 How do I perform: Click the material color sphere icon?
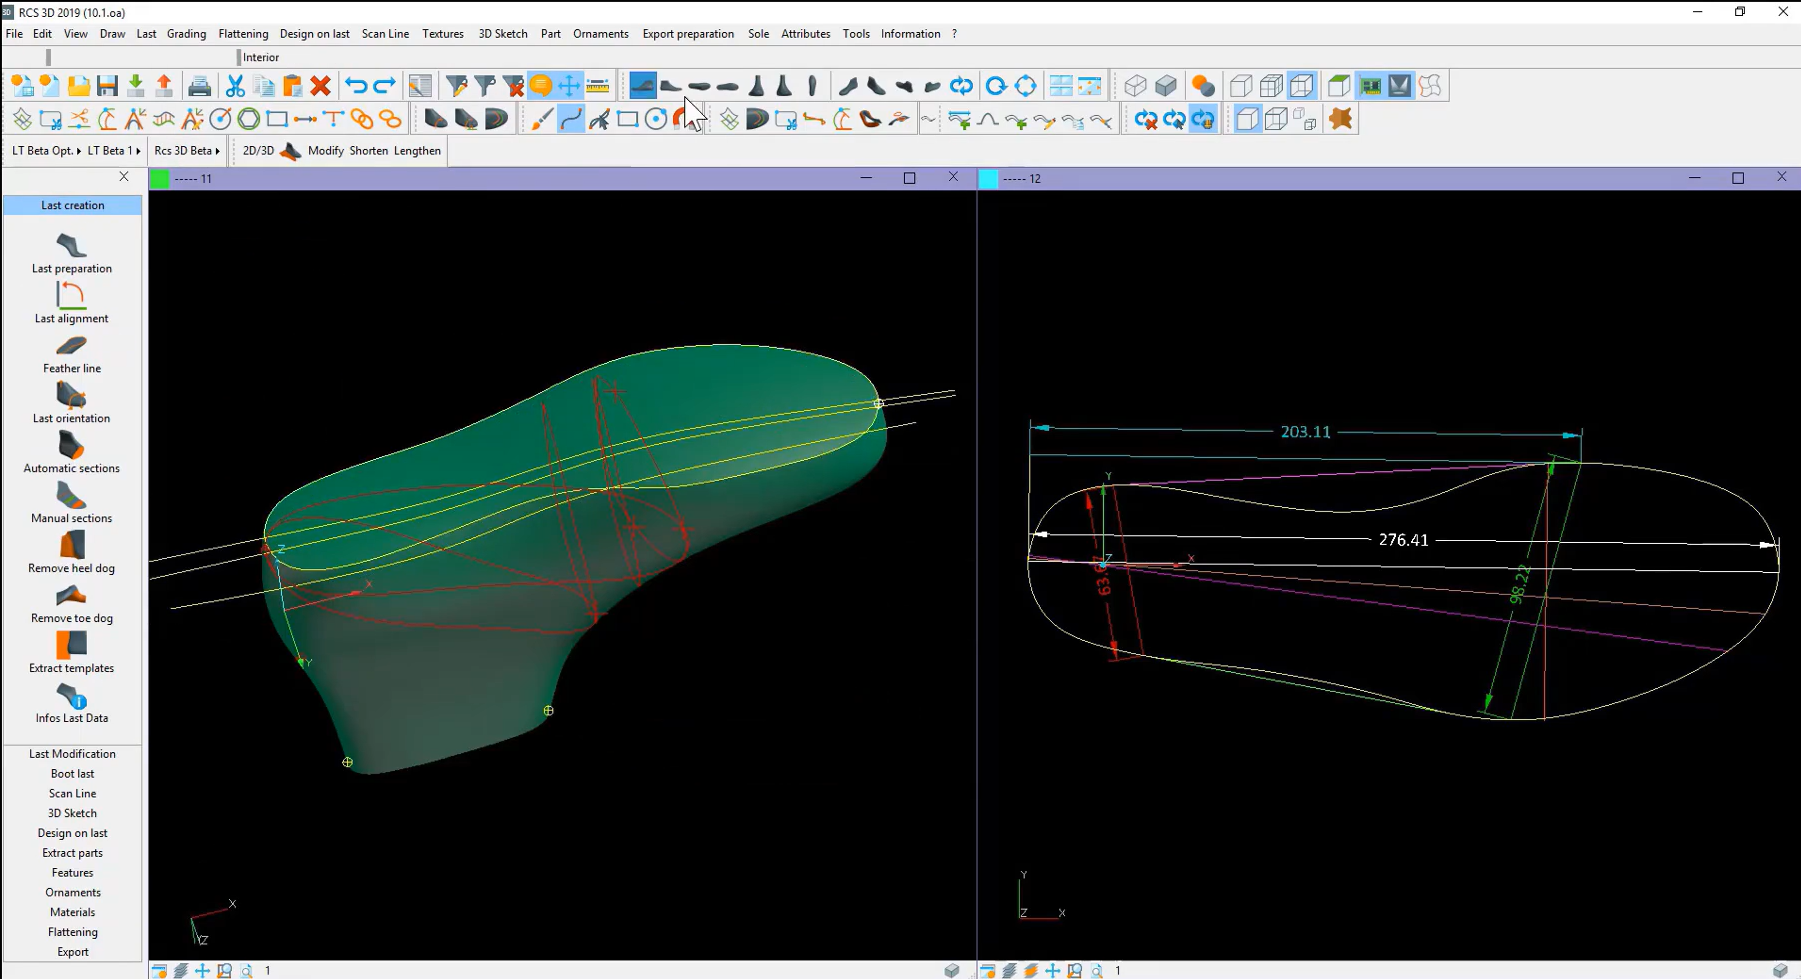(1203, 85)
